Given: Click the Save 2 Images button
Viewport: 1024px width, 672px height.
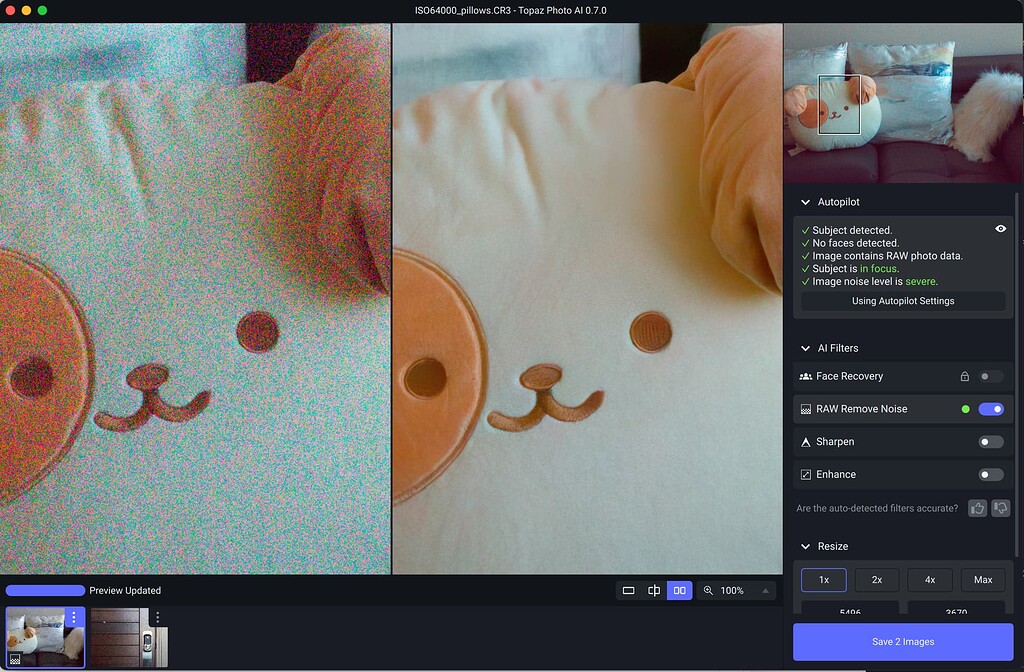Looking at the screenshot, I should pos(903,641).
